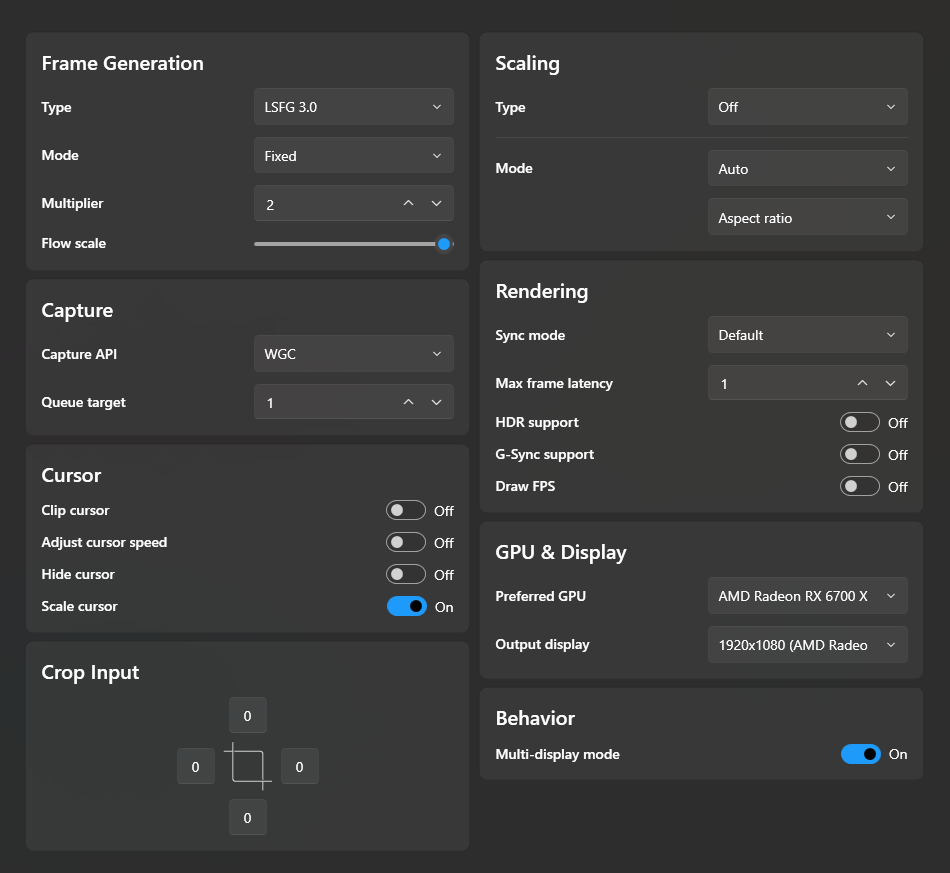Click the Crop Input heading
The width and height of the screenshot is (950, 873).
point(90,672)
